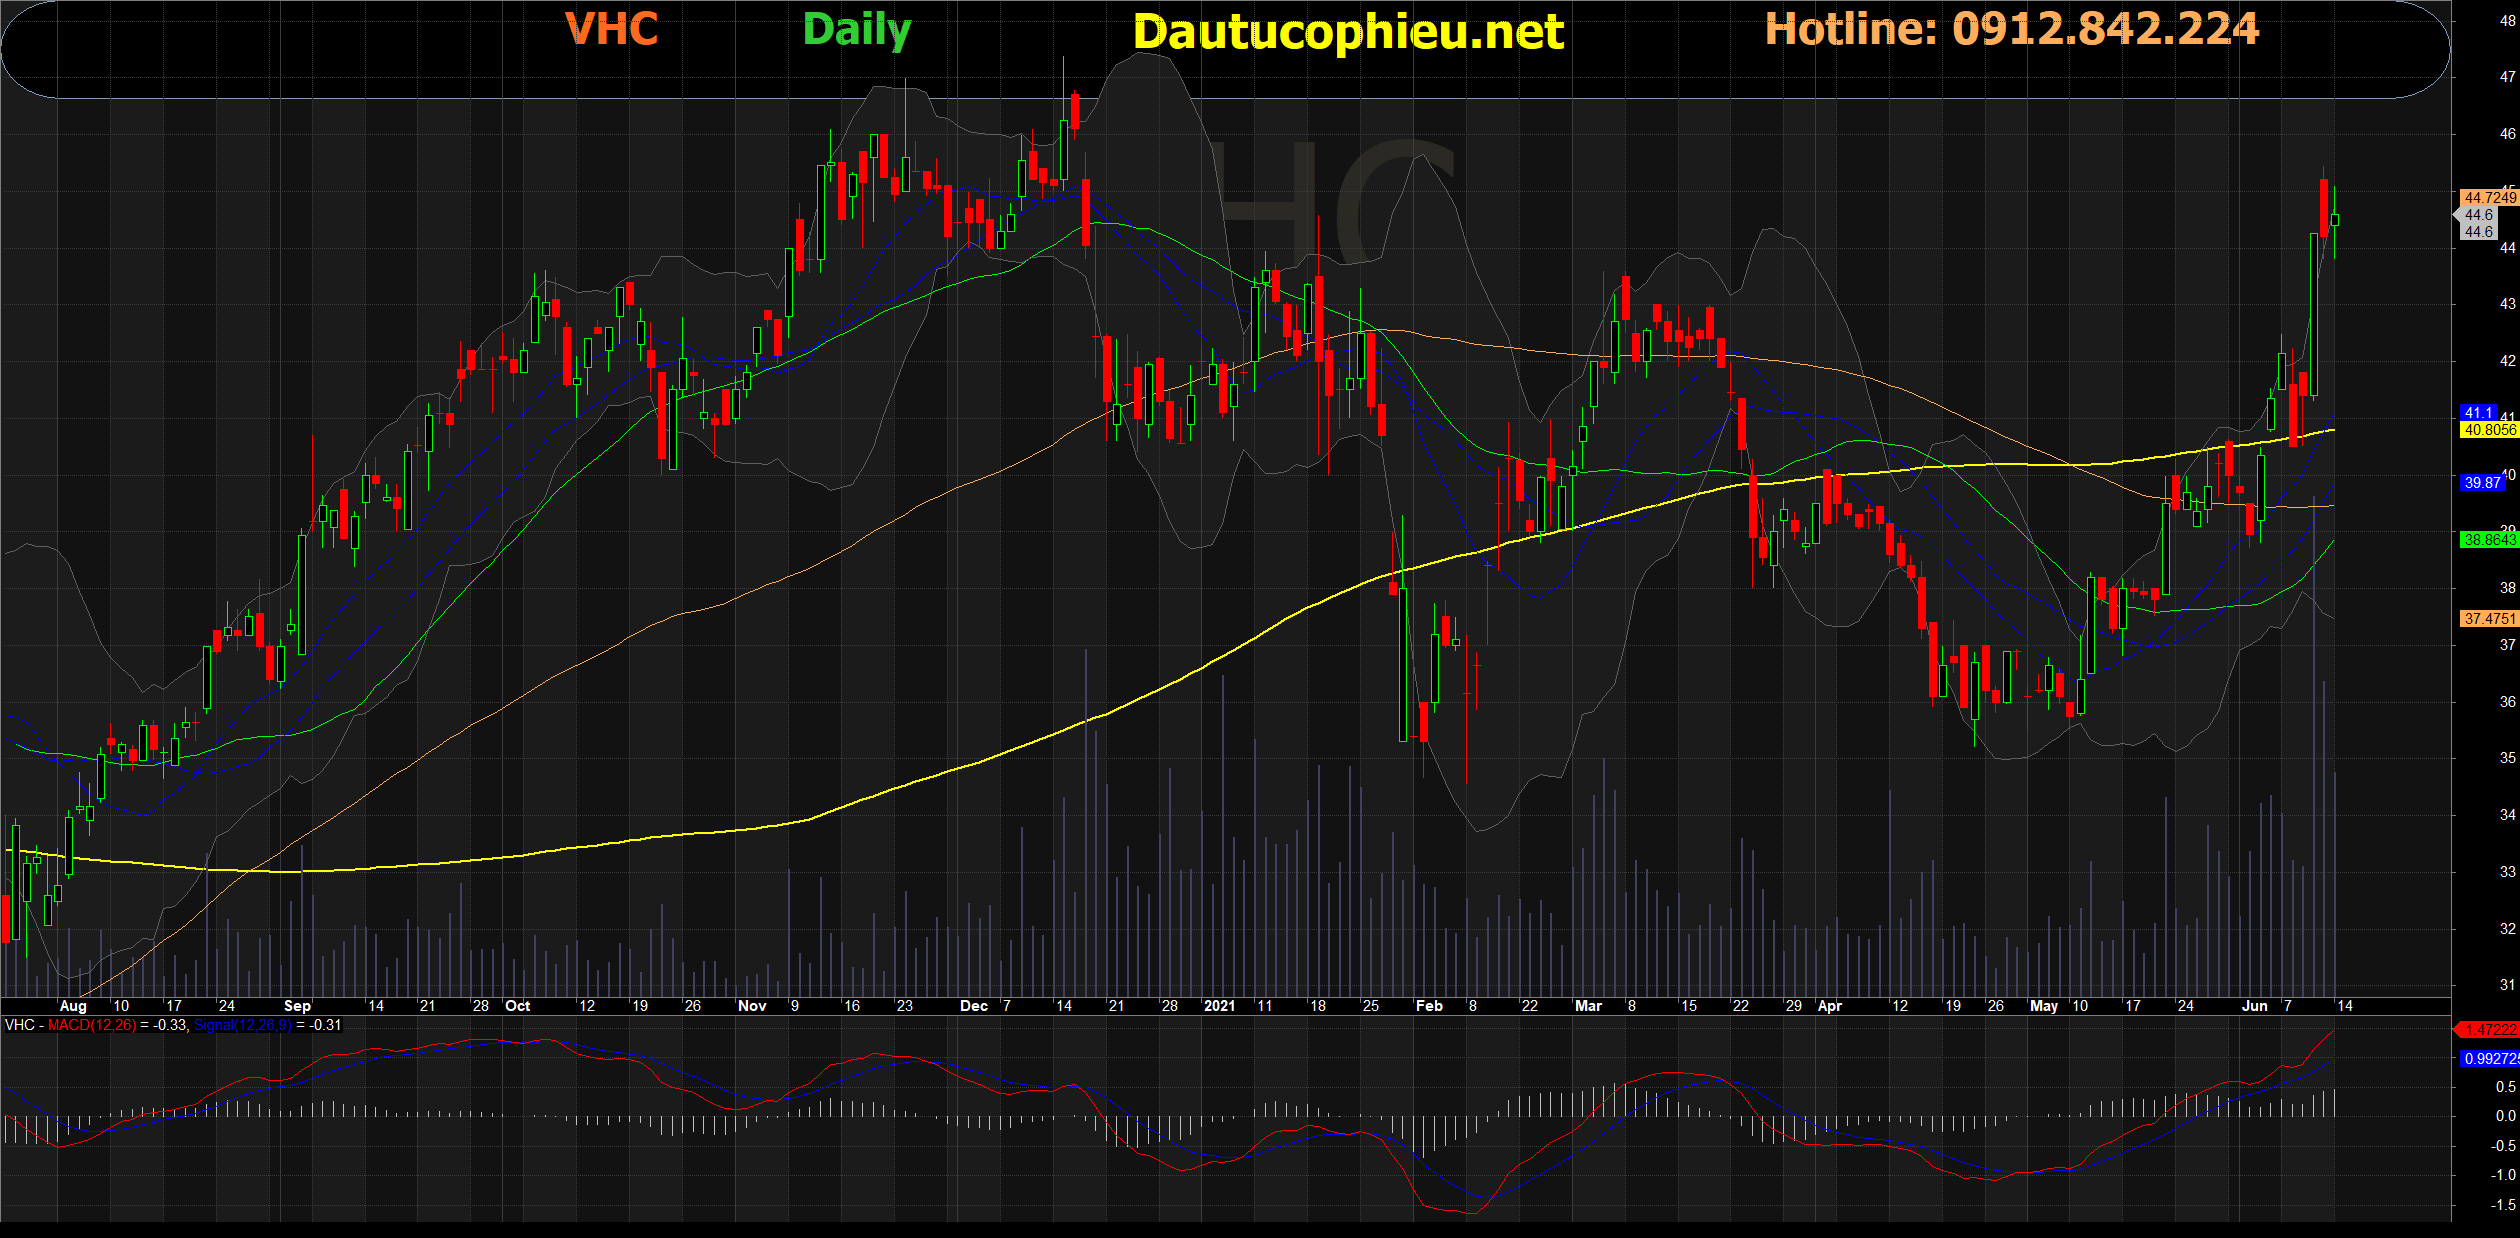Select the Signal(12,26,9) indicator label
Viewport: 2520px width, 1238px height.
pyautogui.click(x=243, y=1026)
